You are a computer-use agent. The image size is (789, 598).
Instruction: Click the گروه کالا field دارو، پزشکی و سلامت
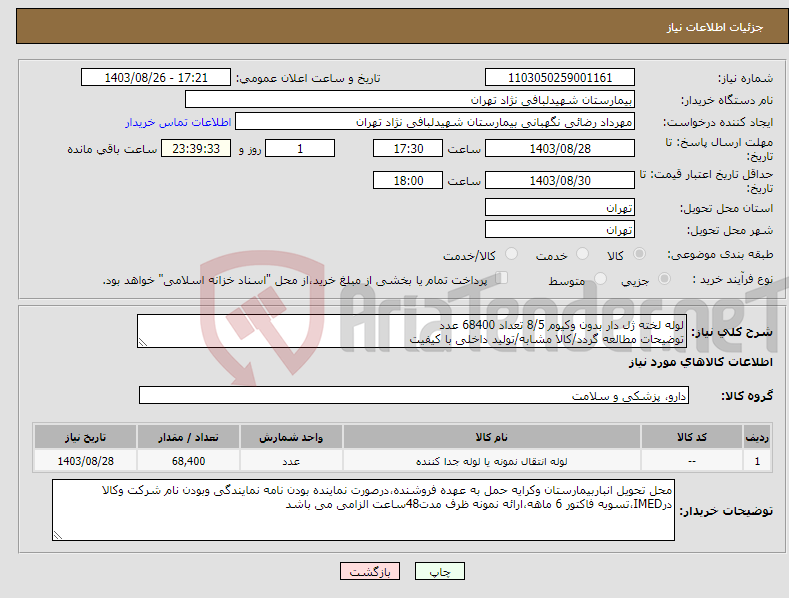(x=414, y=396)
